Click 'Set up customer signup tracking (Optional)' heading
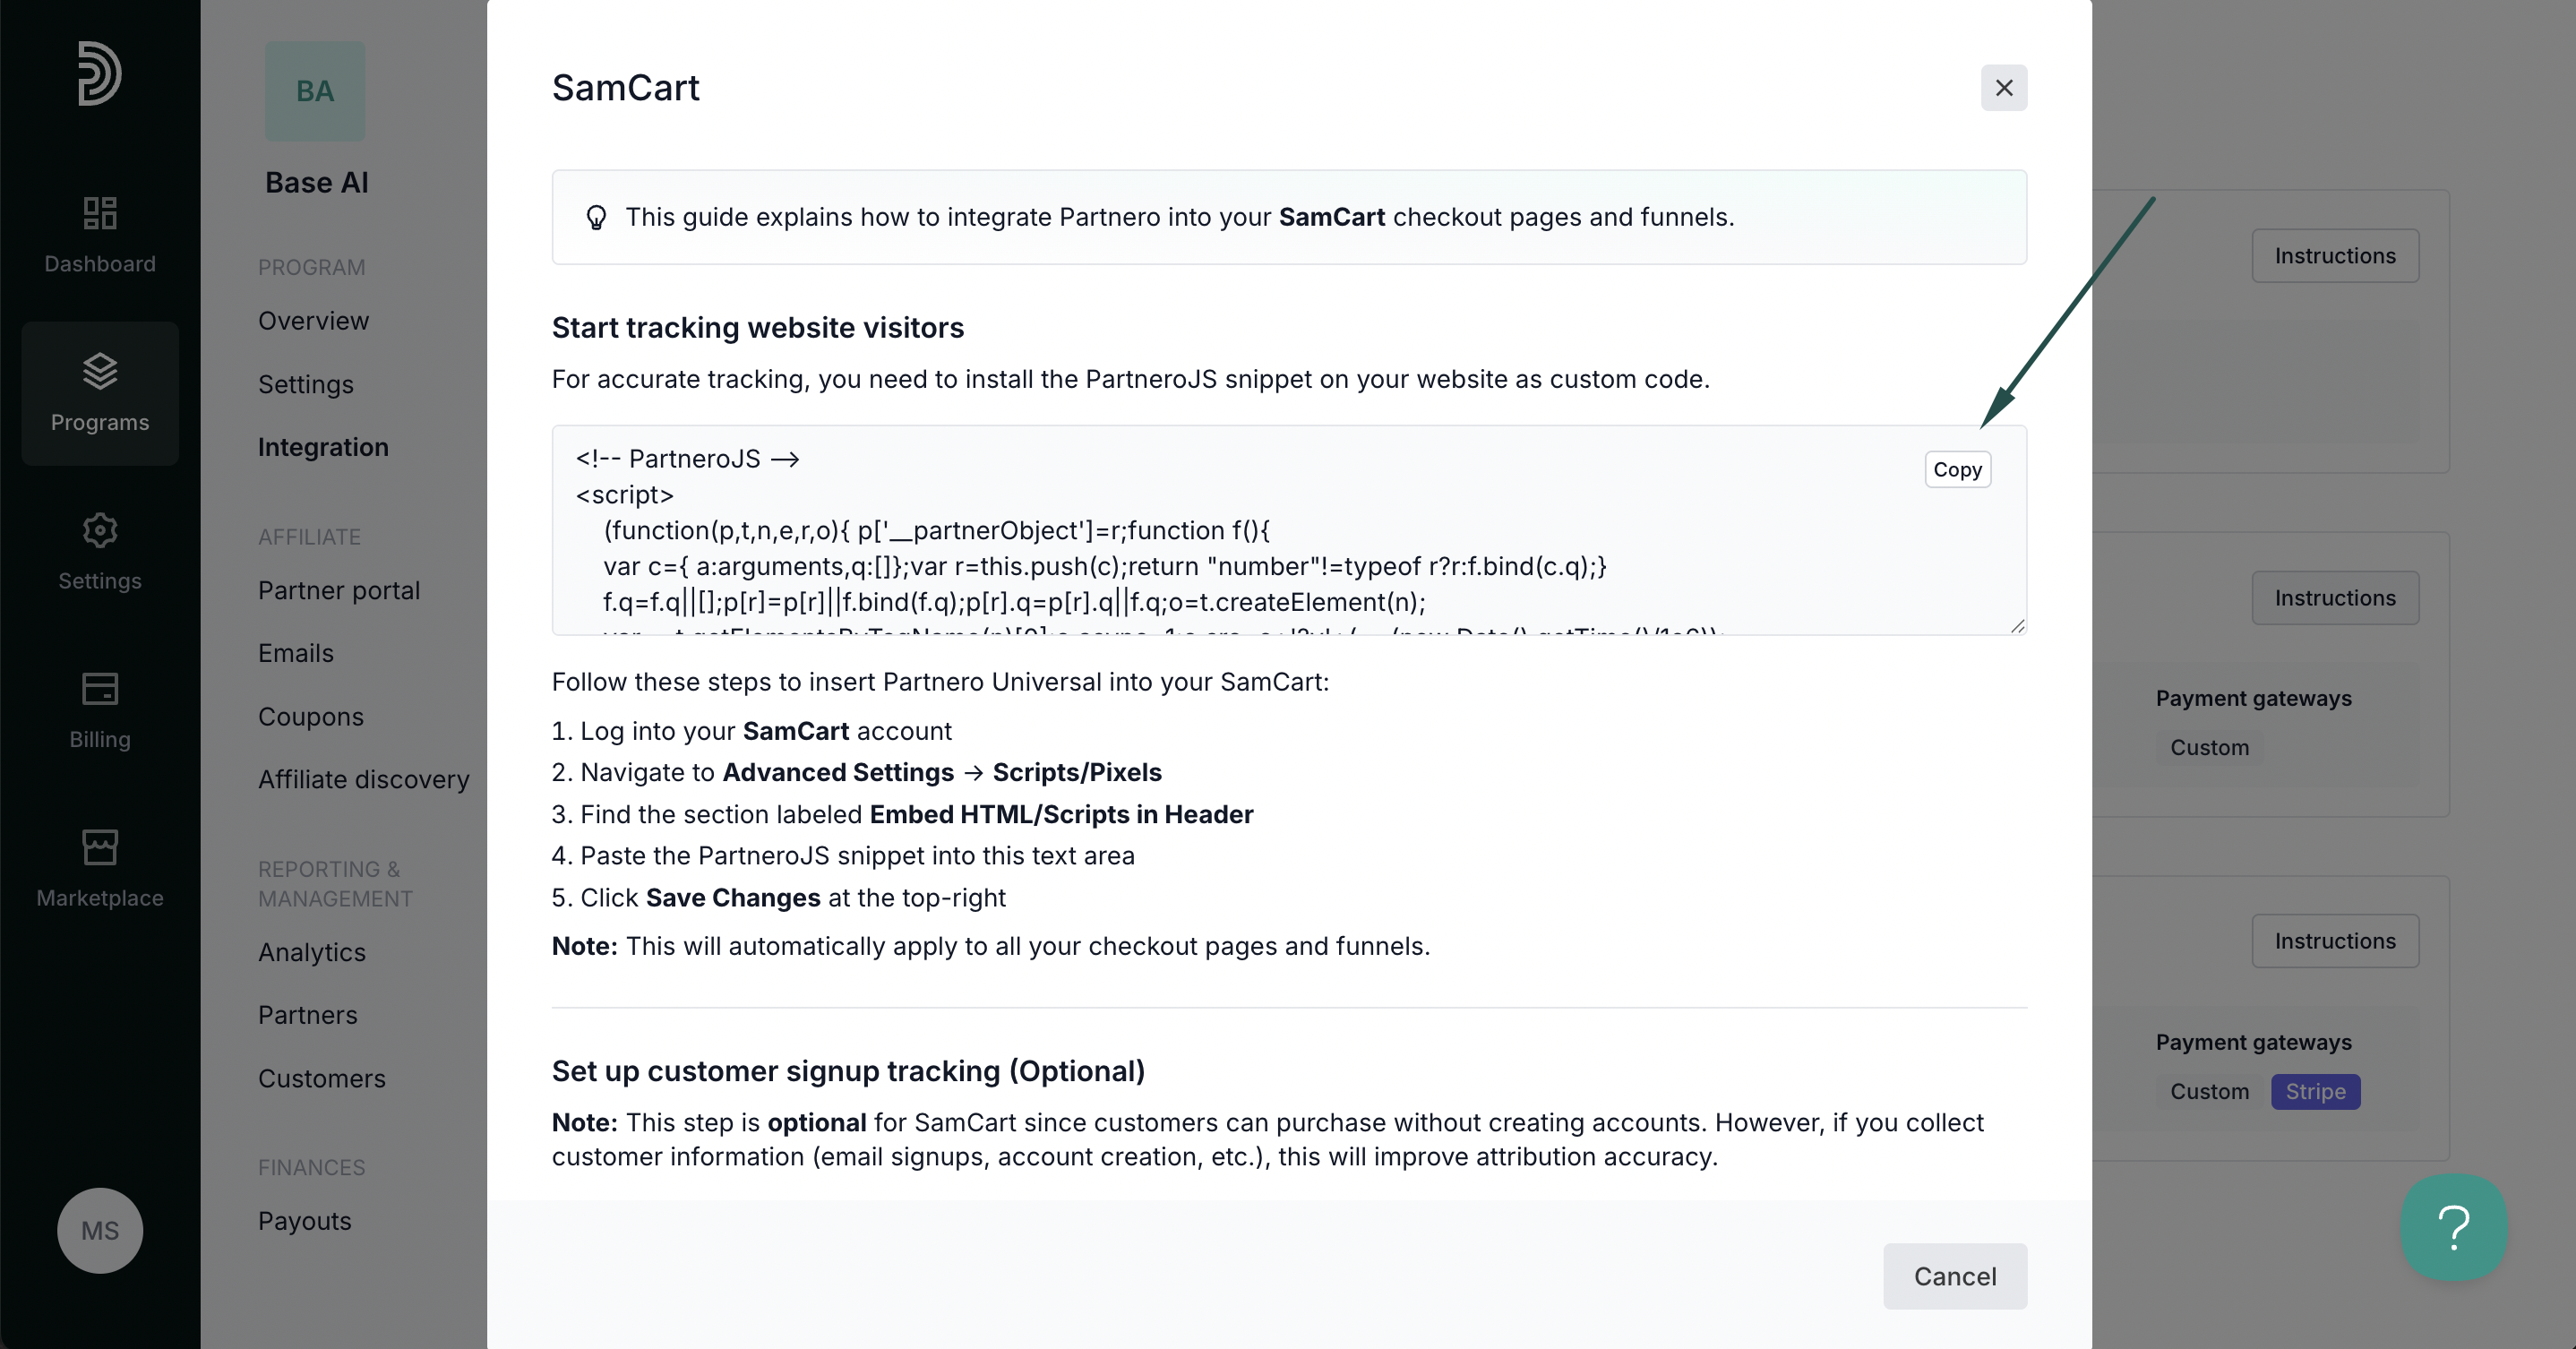Viewport: 2576px width, 1349px height. (x=848, y=1071)
